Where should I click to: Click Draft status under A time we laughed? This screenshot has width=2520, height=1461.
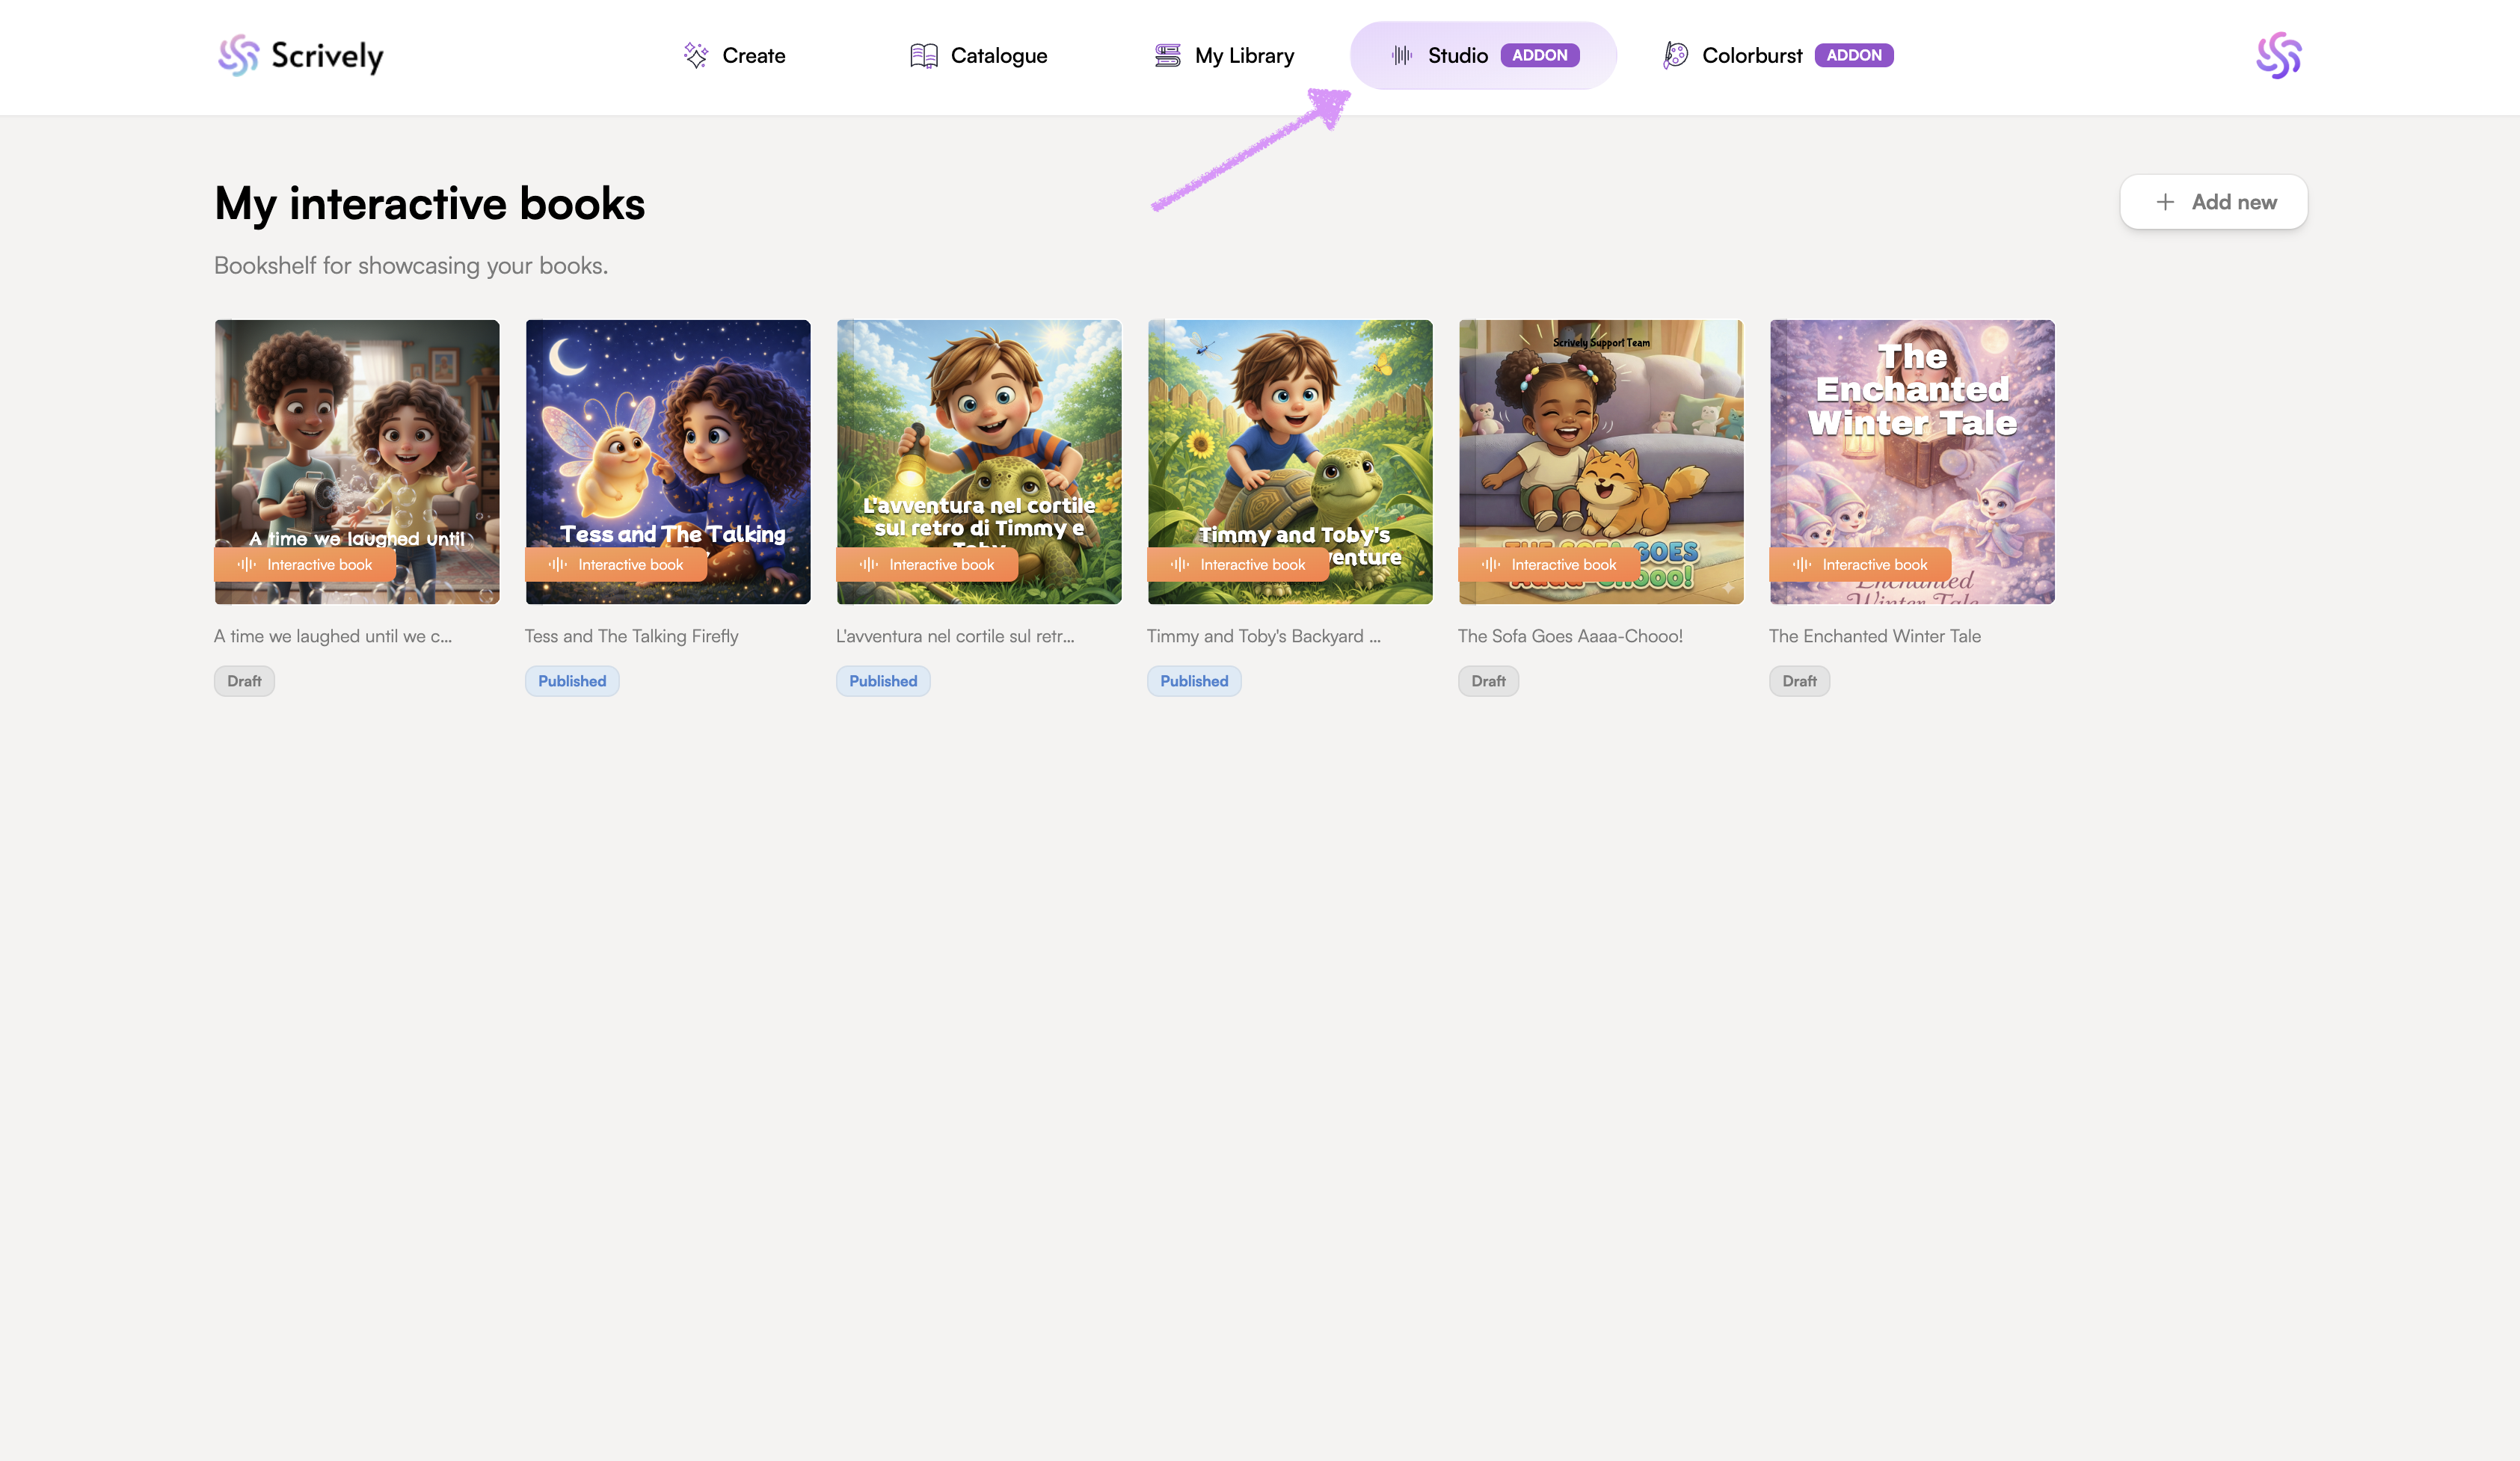[x=244, y=681]
